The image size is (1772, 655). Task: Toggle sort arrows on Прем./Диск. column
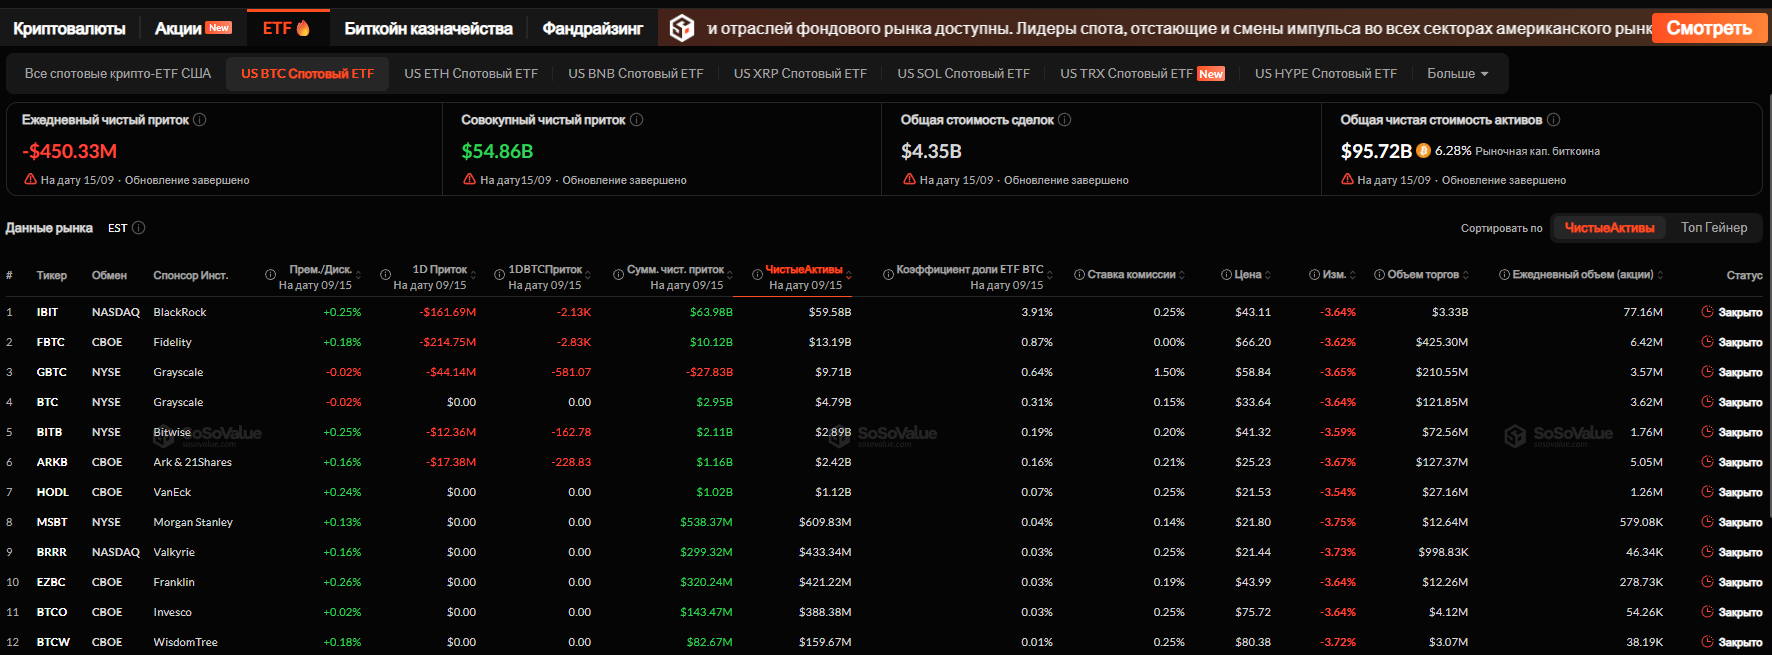[358, 275]
